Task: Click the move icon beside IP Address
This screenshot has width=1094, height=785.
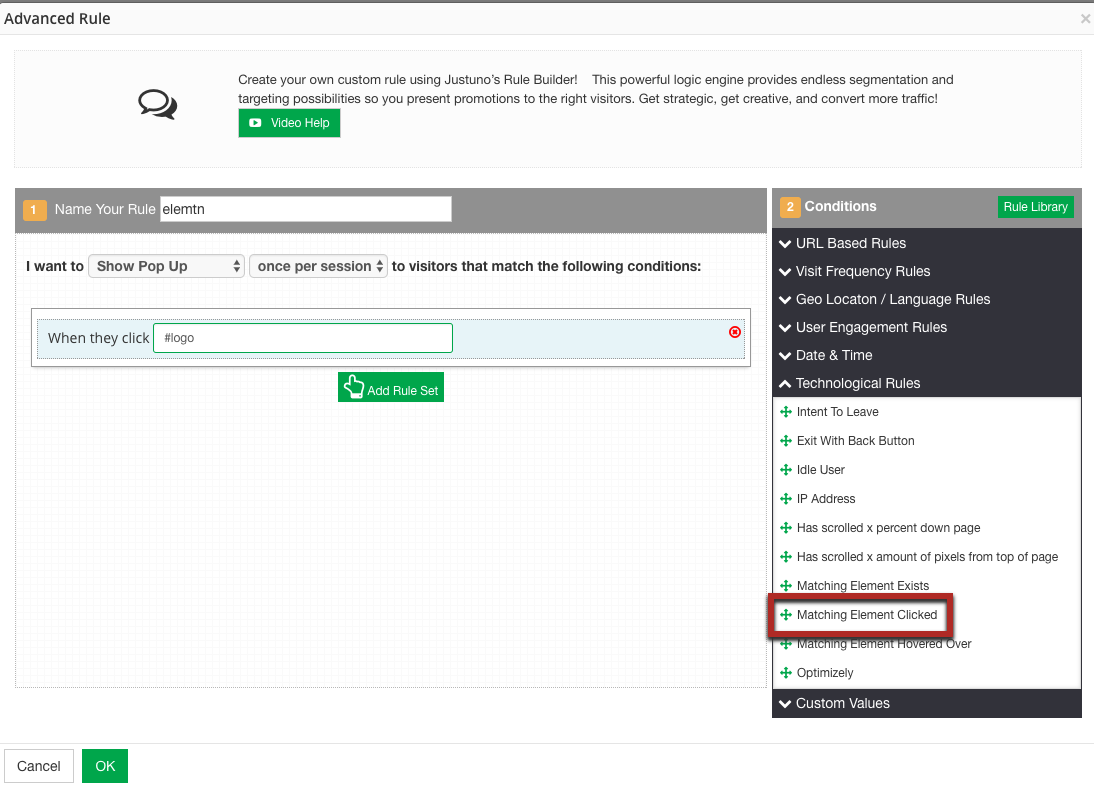Action: 786,499
